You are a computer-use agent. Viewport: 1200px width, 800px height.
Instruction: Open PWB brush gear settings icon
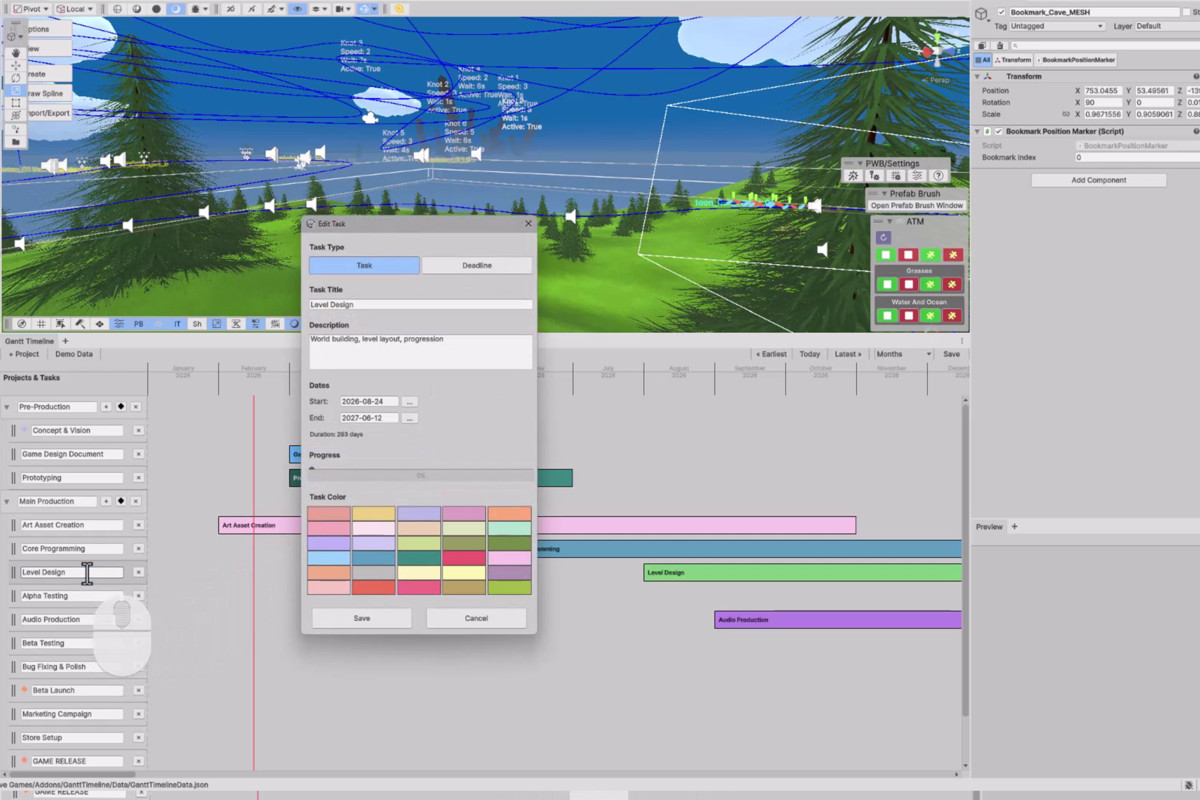874,175
